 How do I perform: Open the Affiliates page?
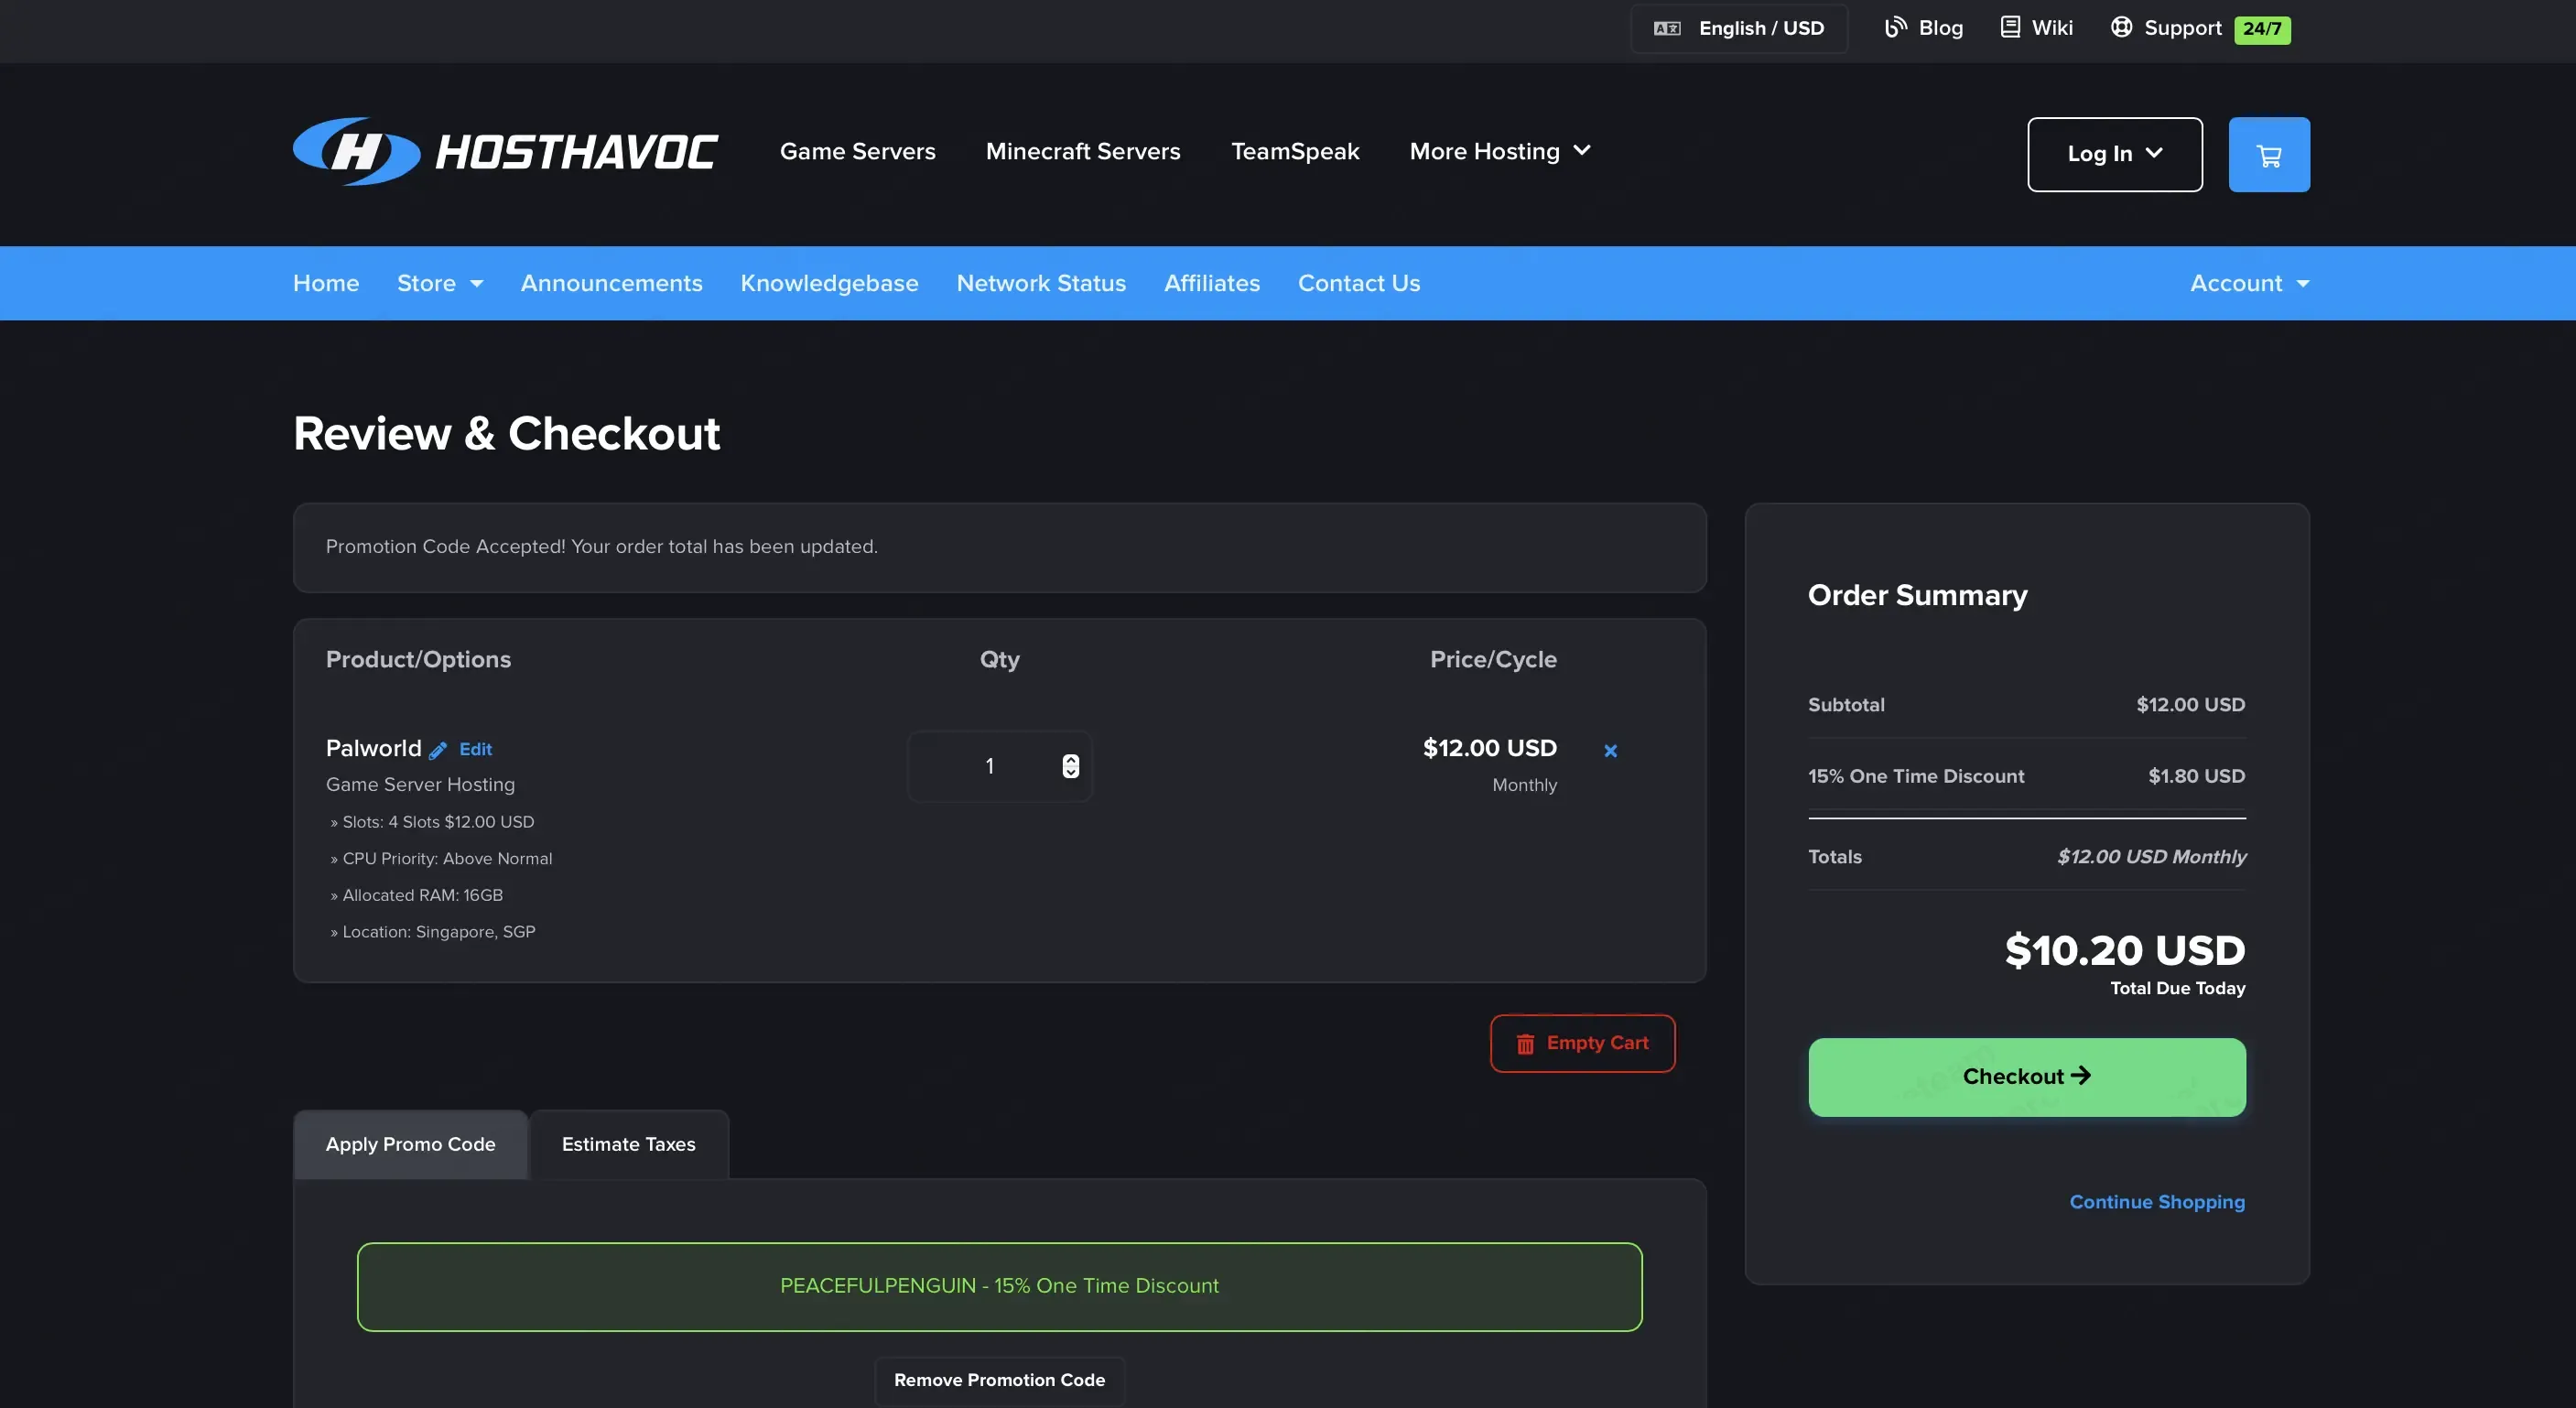click(x=1212, y=283)
